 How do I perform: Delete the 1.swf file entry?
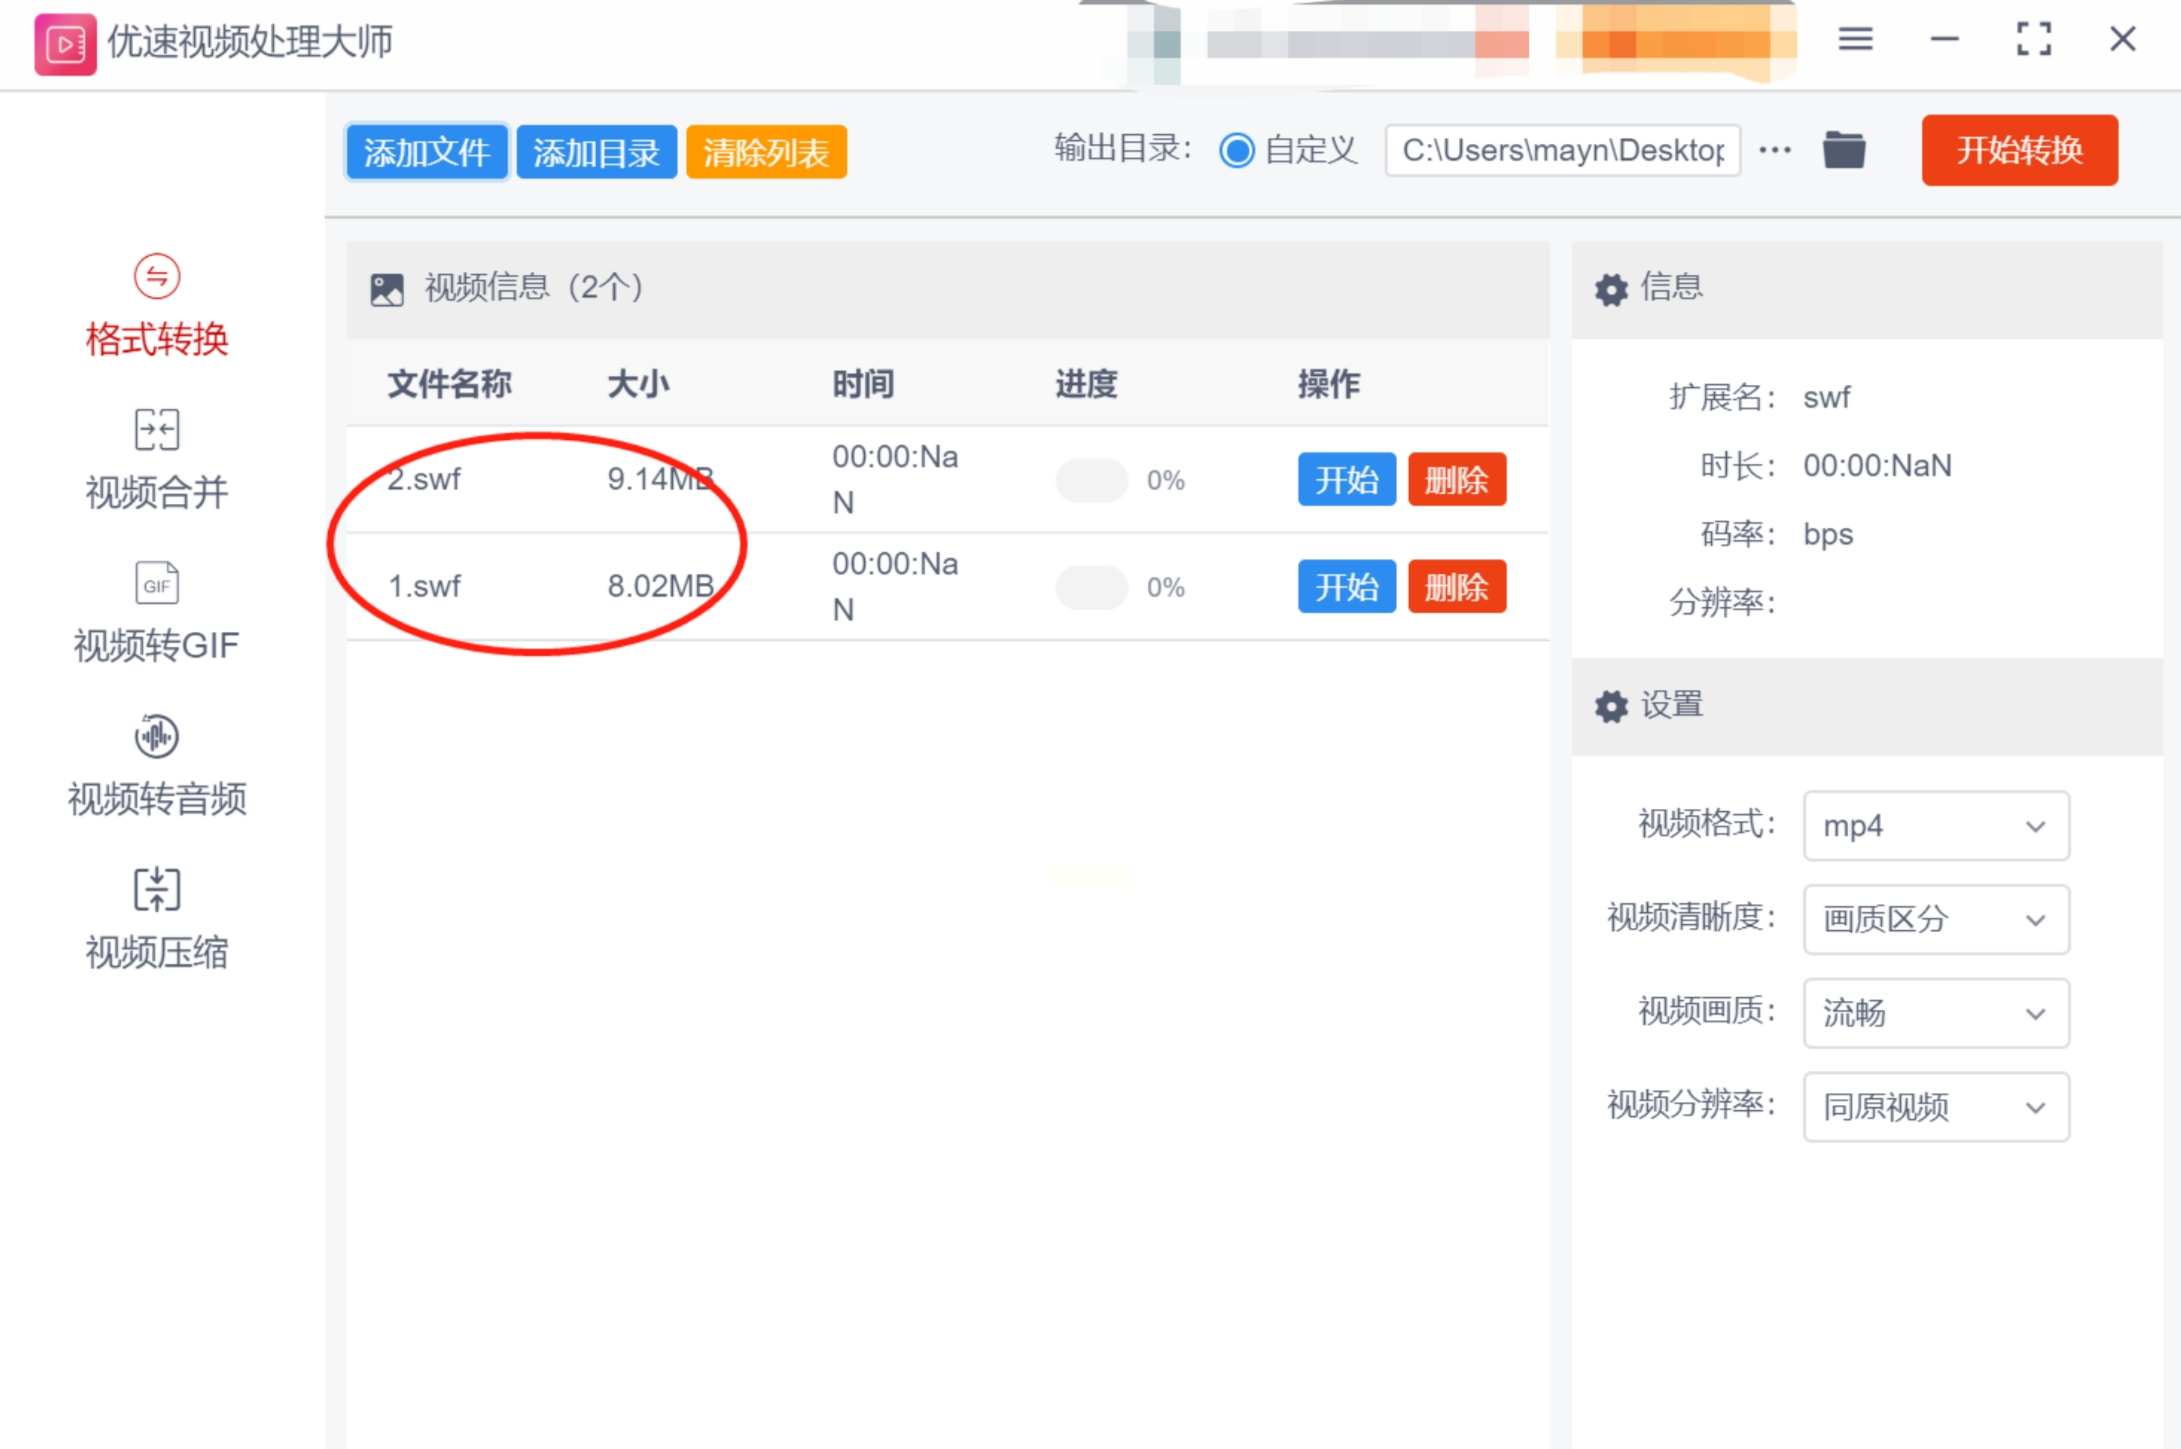pyautogui.click(x=1456, y=587)
